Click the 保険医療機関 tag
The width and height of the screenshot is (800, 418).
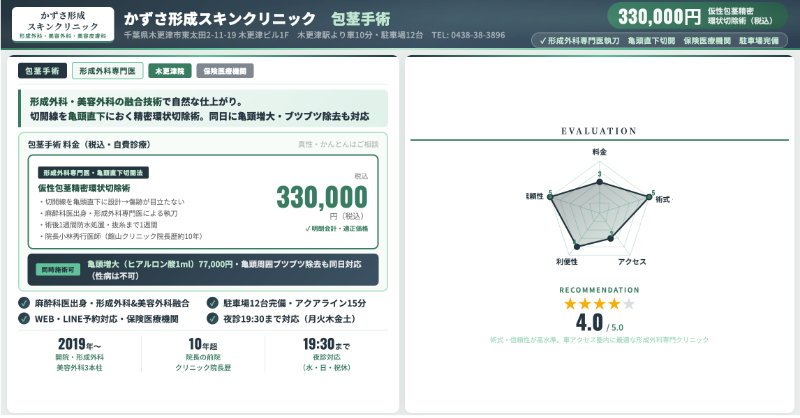pyautogui.click(x=227, y=71)
